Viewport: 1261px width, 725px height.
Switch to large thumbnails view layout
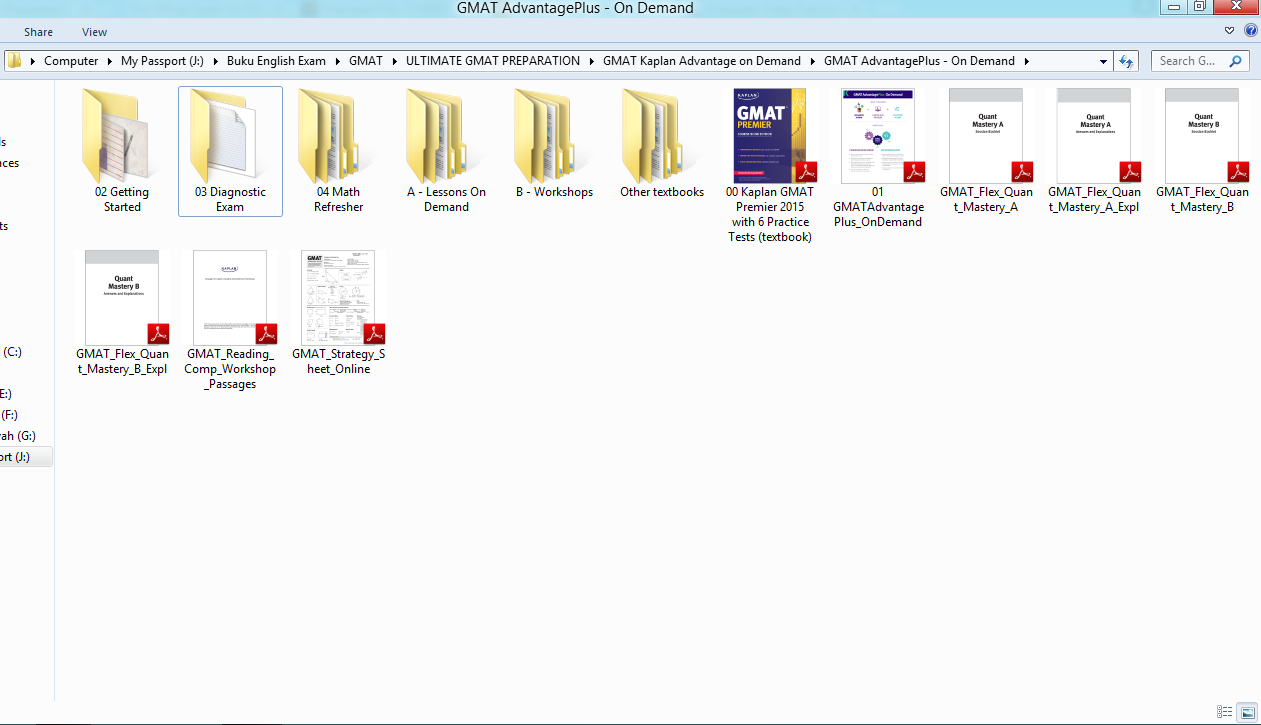[x=1246, y=712]
